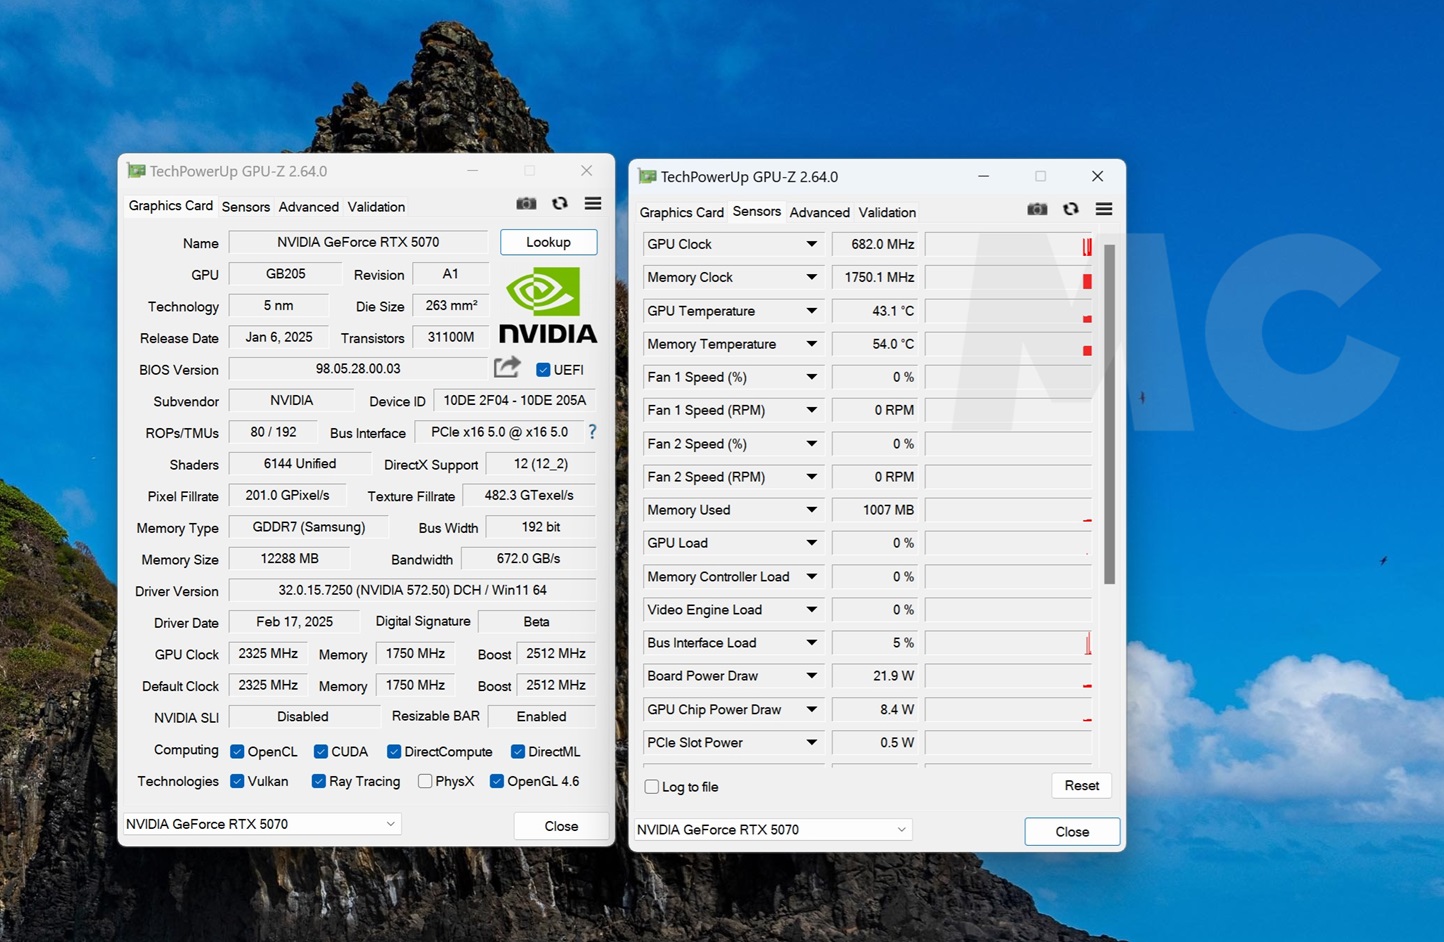Click GPU-Z app icon in left window title bar

click(x=136, y=171)
